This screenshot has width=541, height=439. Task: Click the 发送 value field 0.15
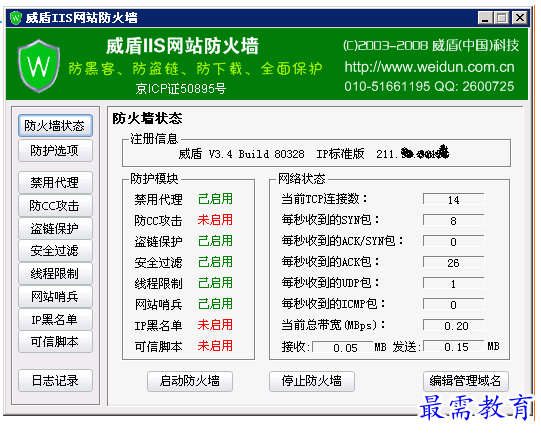point(454,347)
